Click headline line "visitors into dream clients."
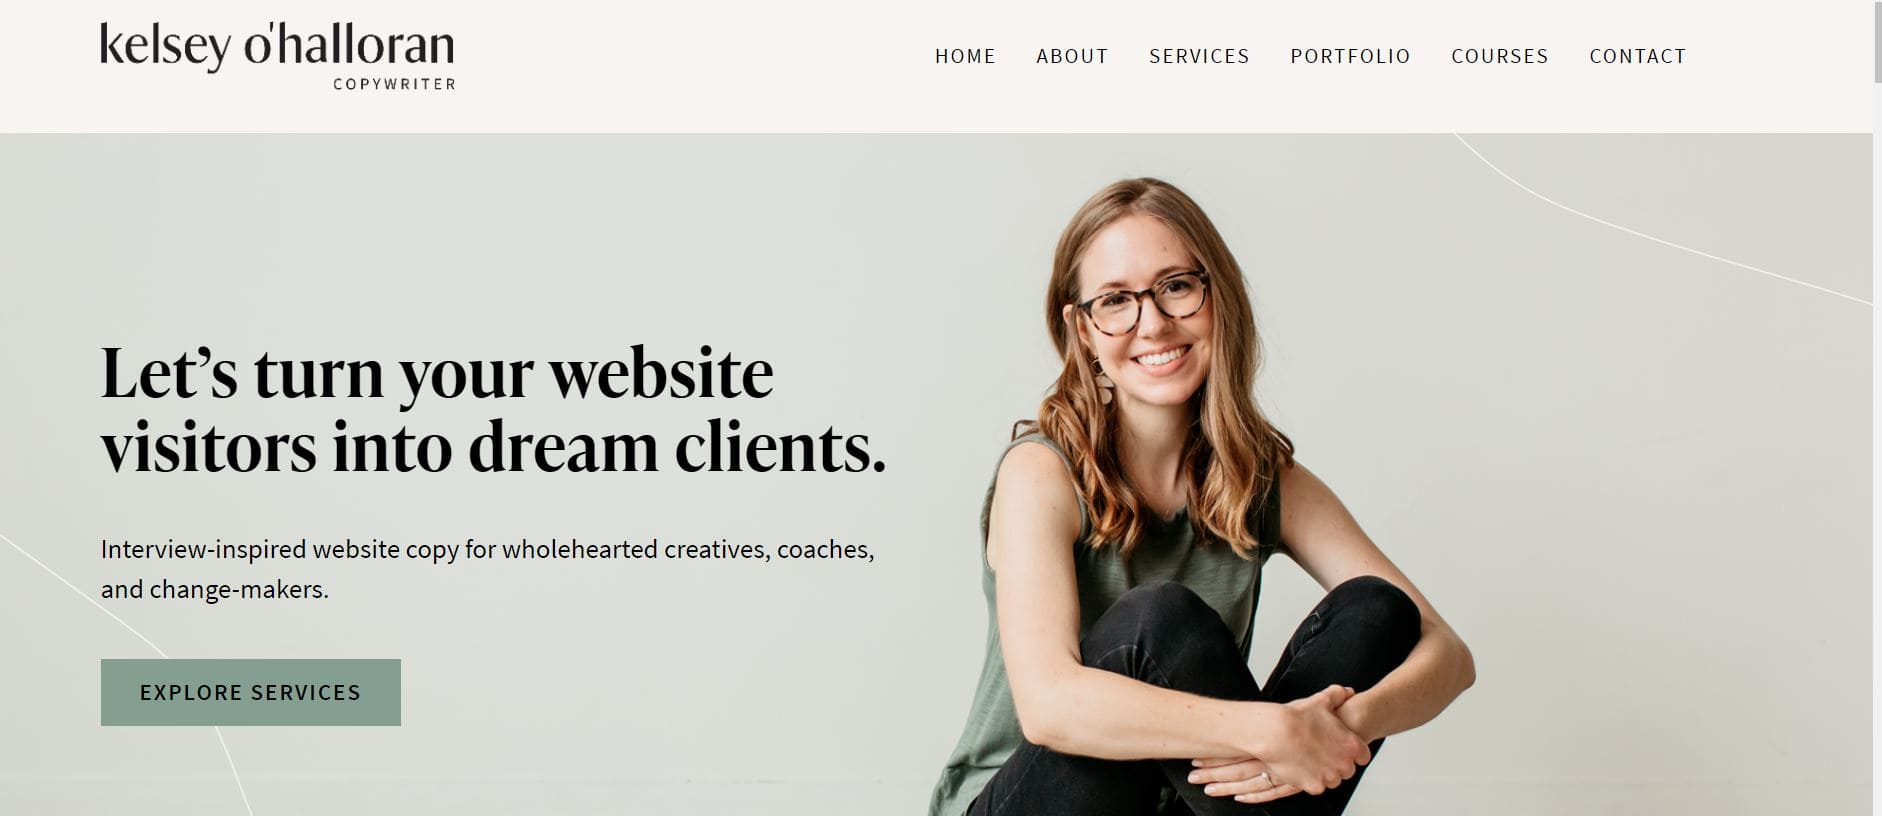Screen dimensions: 1882x816 (493, 447)
